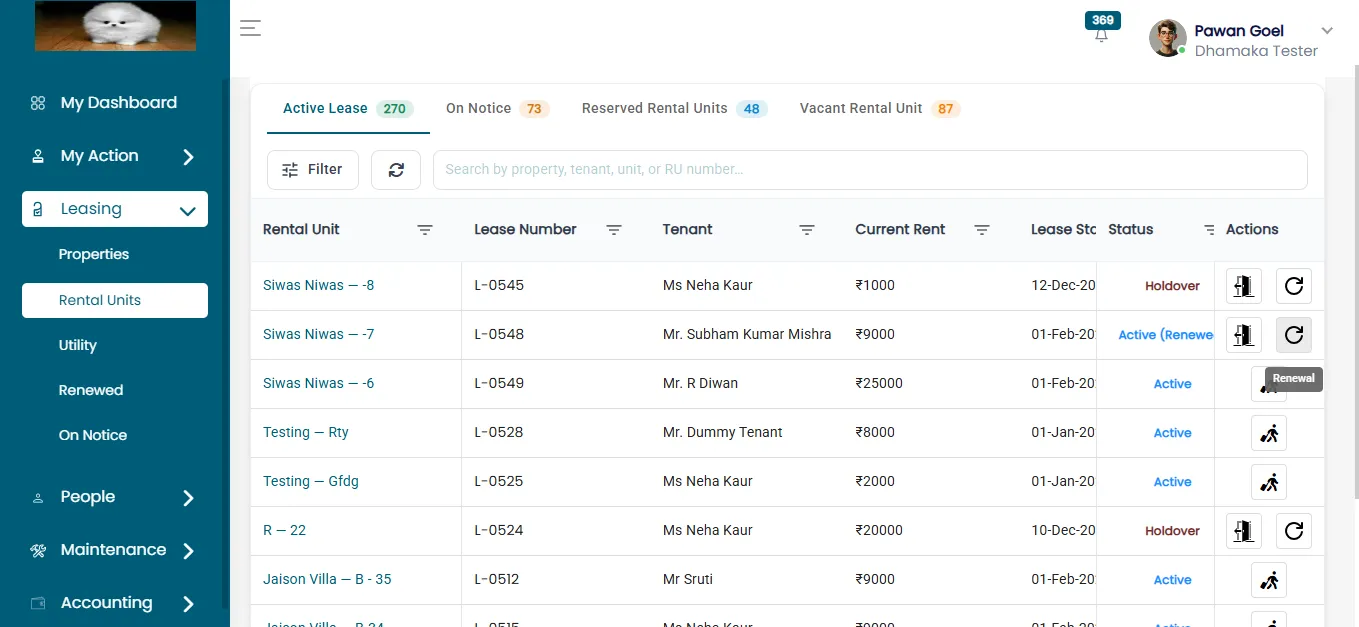Click Pawan Goel's profile avatar
Image resolution: width=1359 pixels, height=627 pixels.
[x=1168, y=38]
